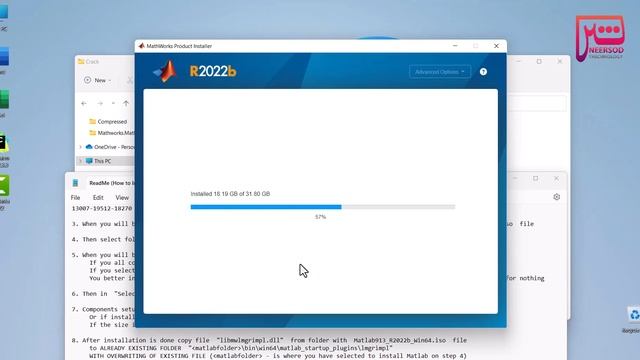640x360 pixels.
Task: Click the black PyCharm-style desktop icon
Action: 4,143
